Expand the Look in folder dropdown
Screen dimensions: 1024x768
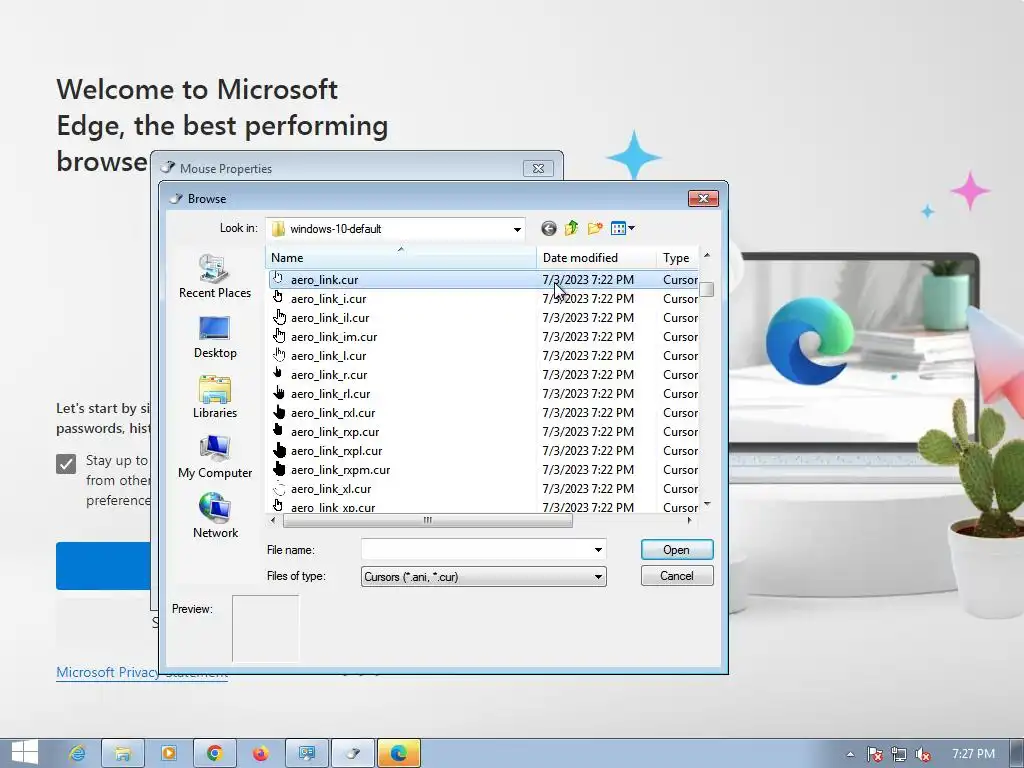tap(517, 229)
